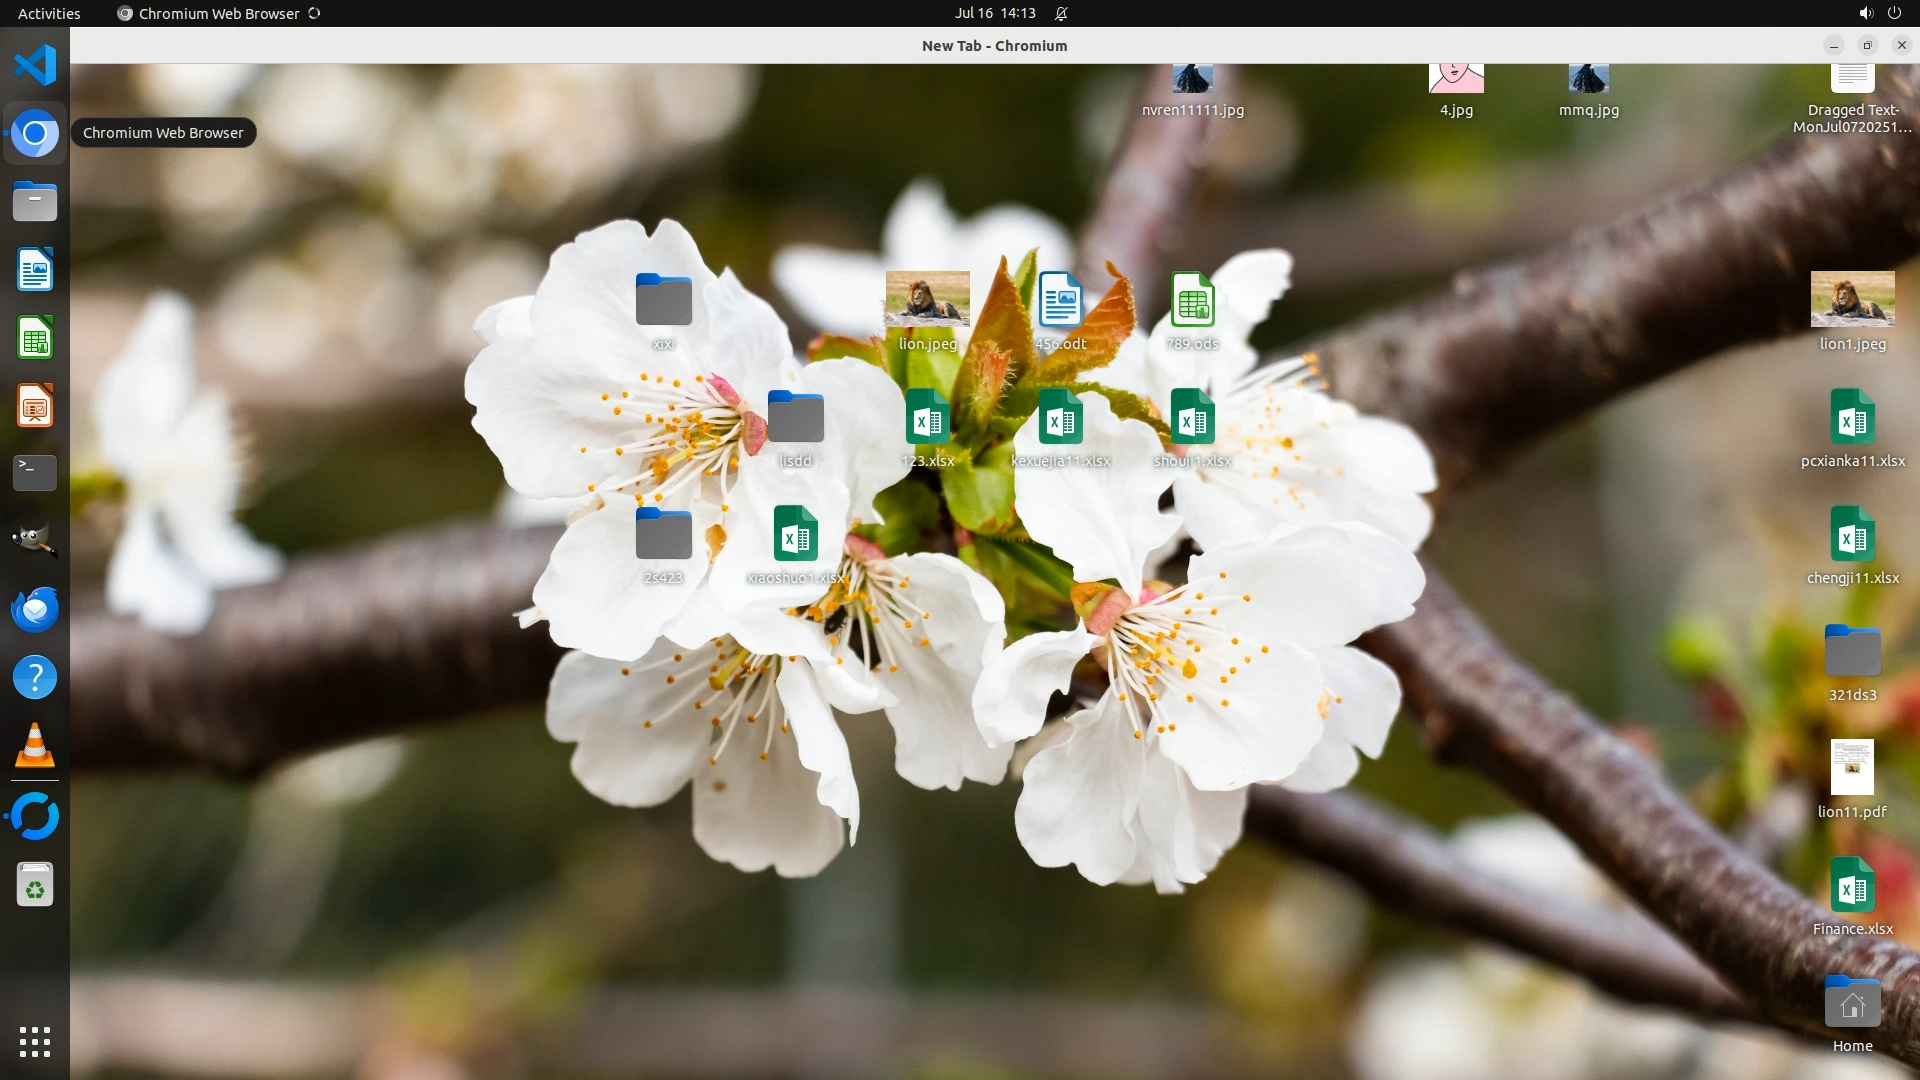
Task: Click the Help question mark icon
Action: click(35, 678)
